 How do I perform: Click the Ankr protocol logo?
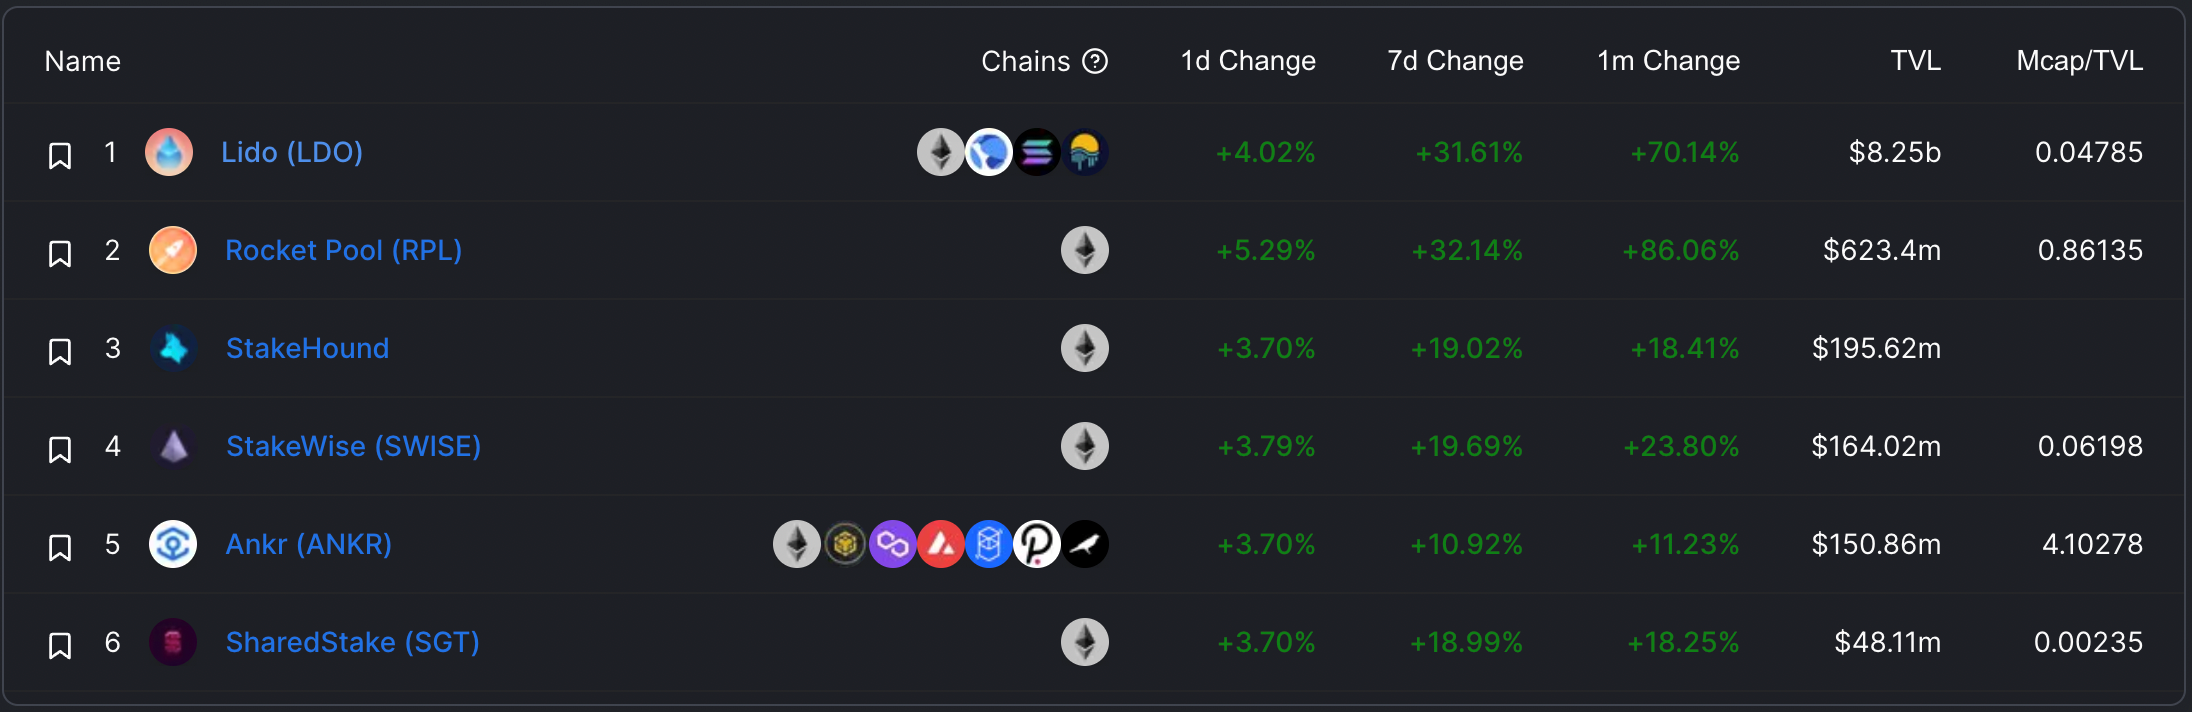173,544
